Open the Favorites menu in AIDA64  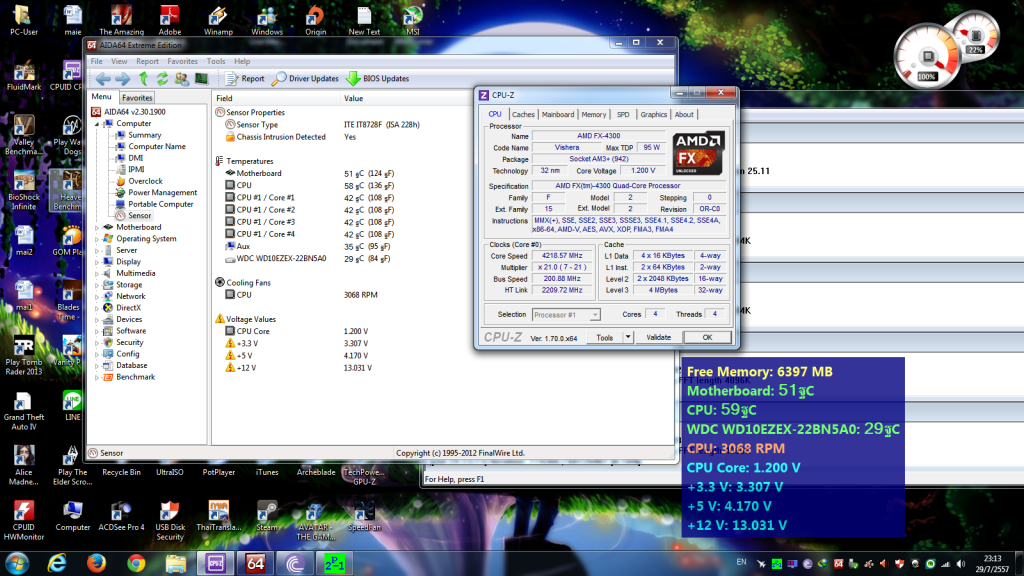coord(182,61)
